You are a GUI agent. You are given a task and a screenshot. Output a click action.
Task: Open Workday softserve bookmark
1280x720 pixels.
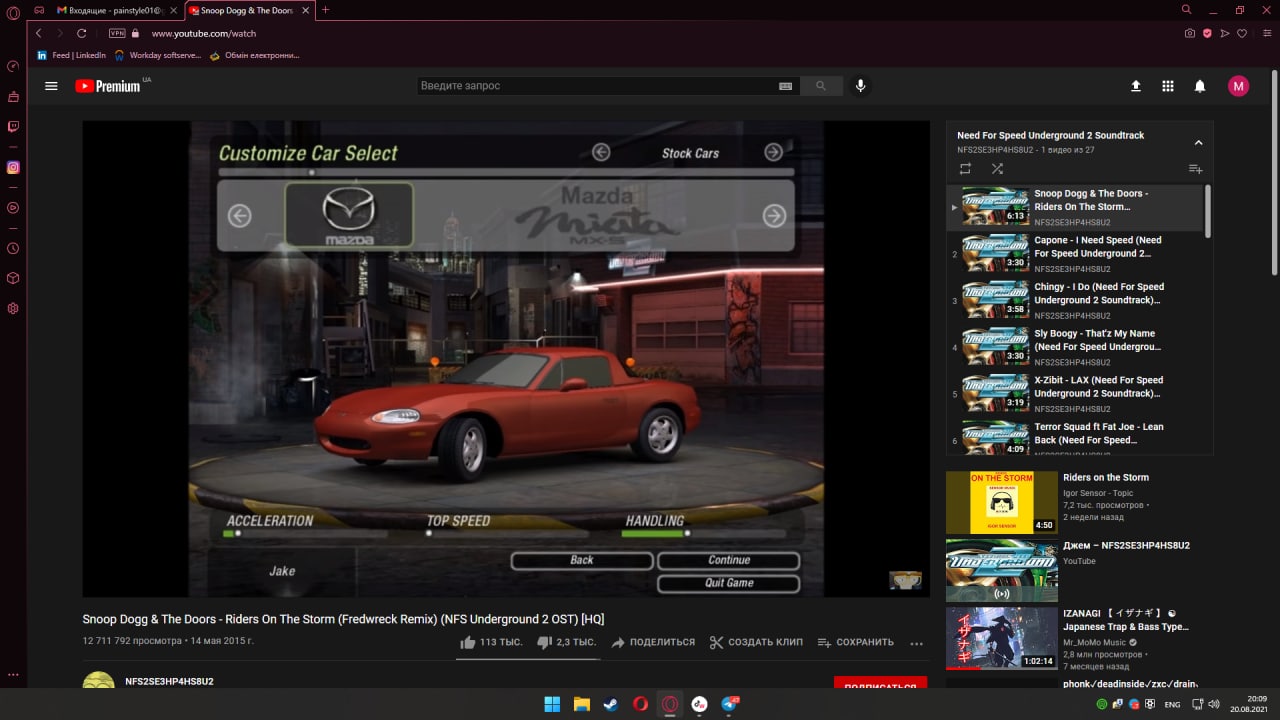157,55
